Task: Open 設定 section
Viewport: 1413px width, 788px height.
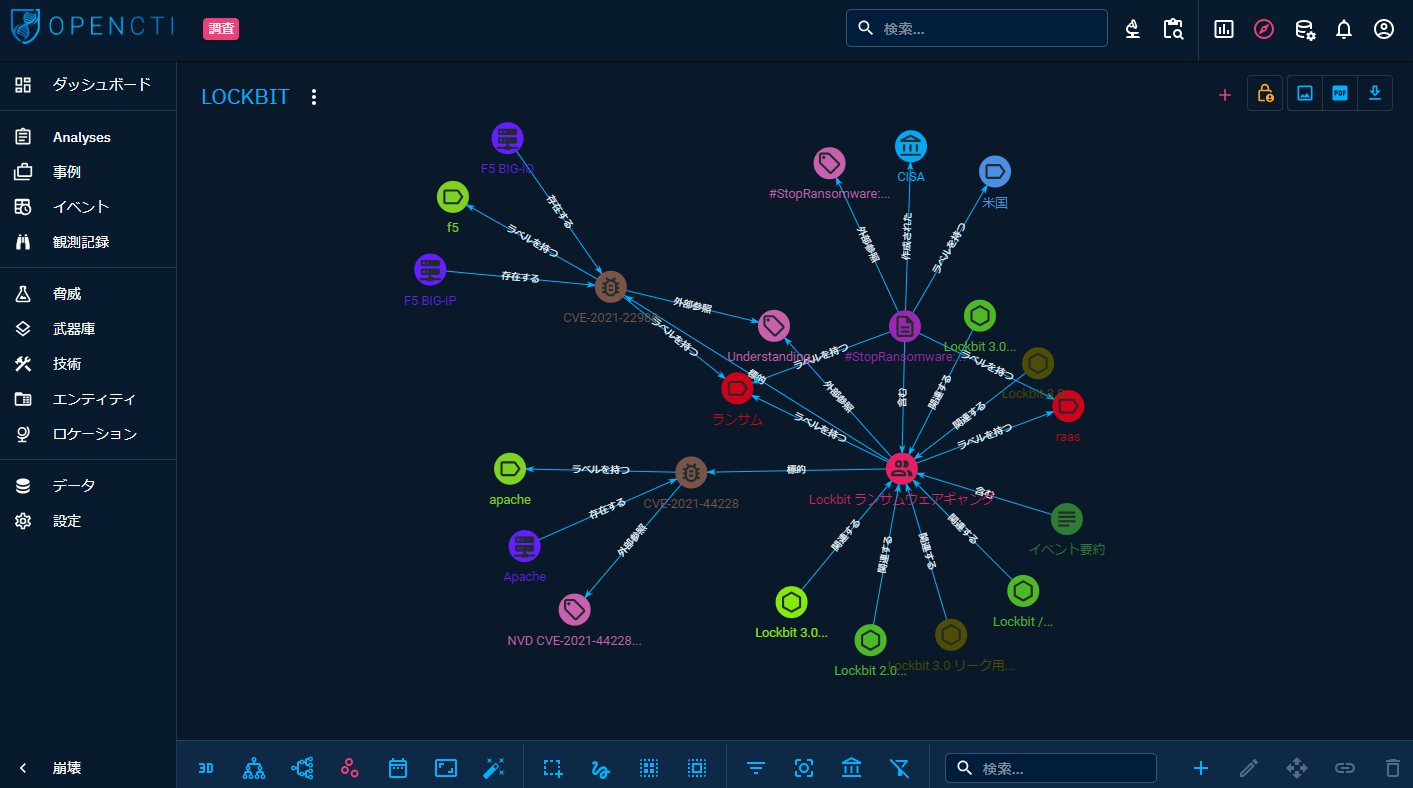Action: pyautogui.click(x=88, y=521)
